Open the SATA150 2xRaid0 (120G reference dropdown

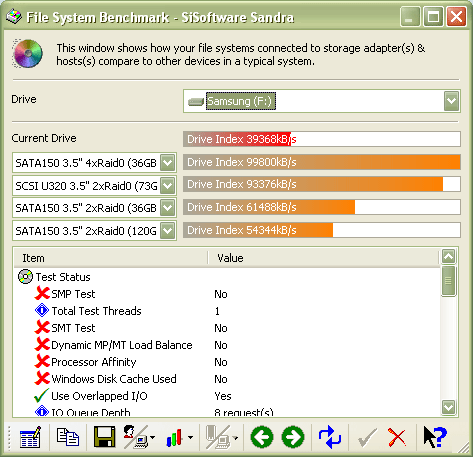click(x=168, y=231)
